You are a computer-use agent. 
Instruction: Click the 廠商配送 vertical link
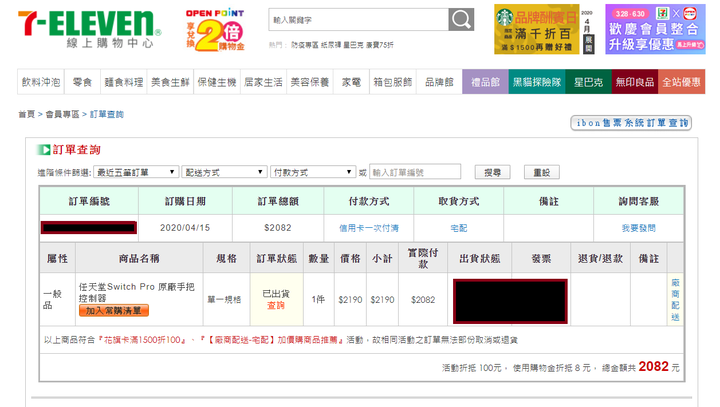pyautogui.click(x=675, y=300)
